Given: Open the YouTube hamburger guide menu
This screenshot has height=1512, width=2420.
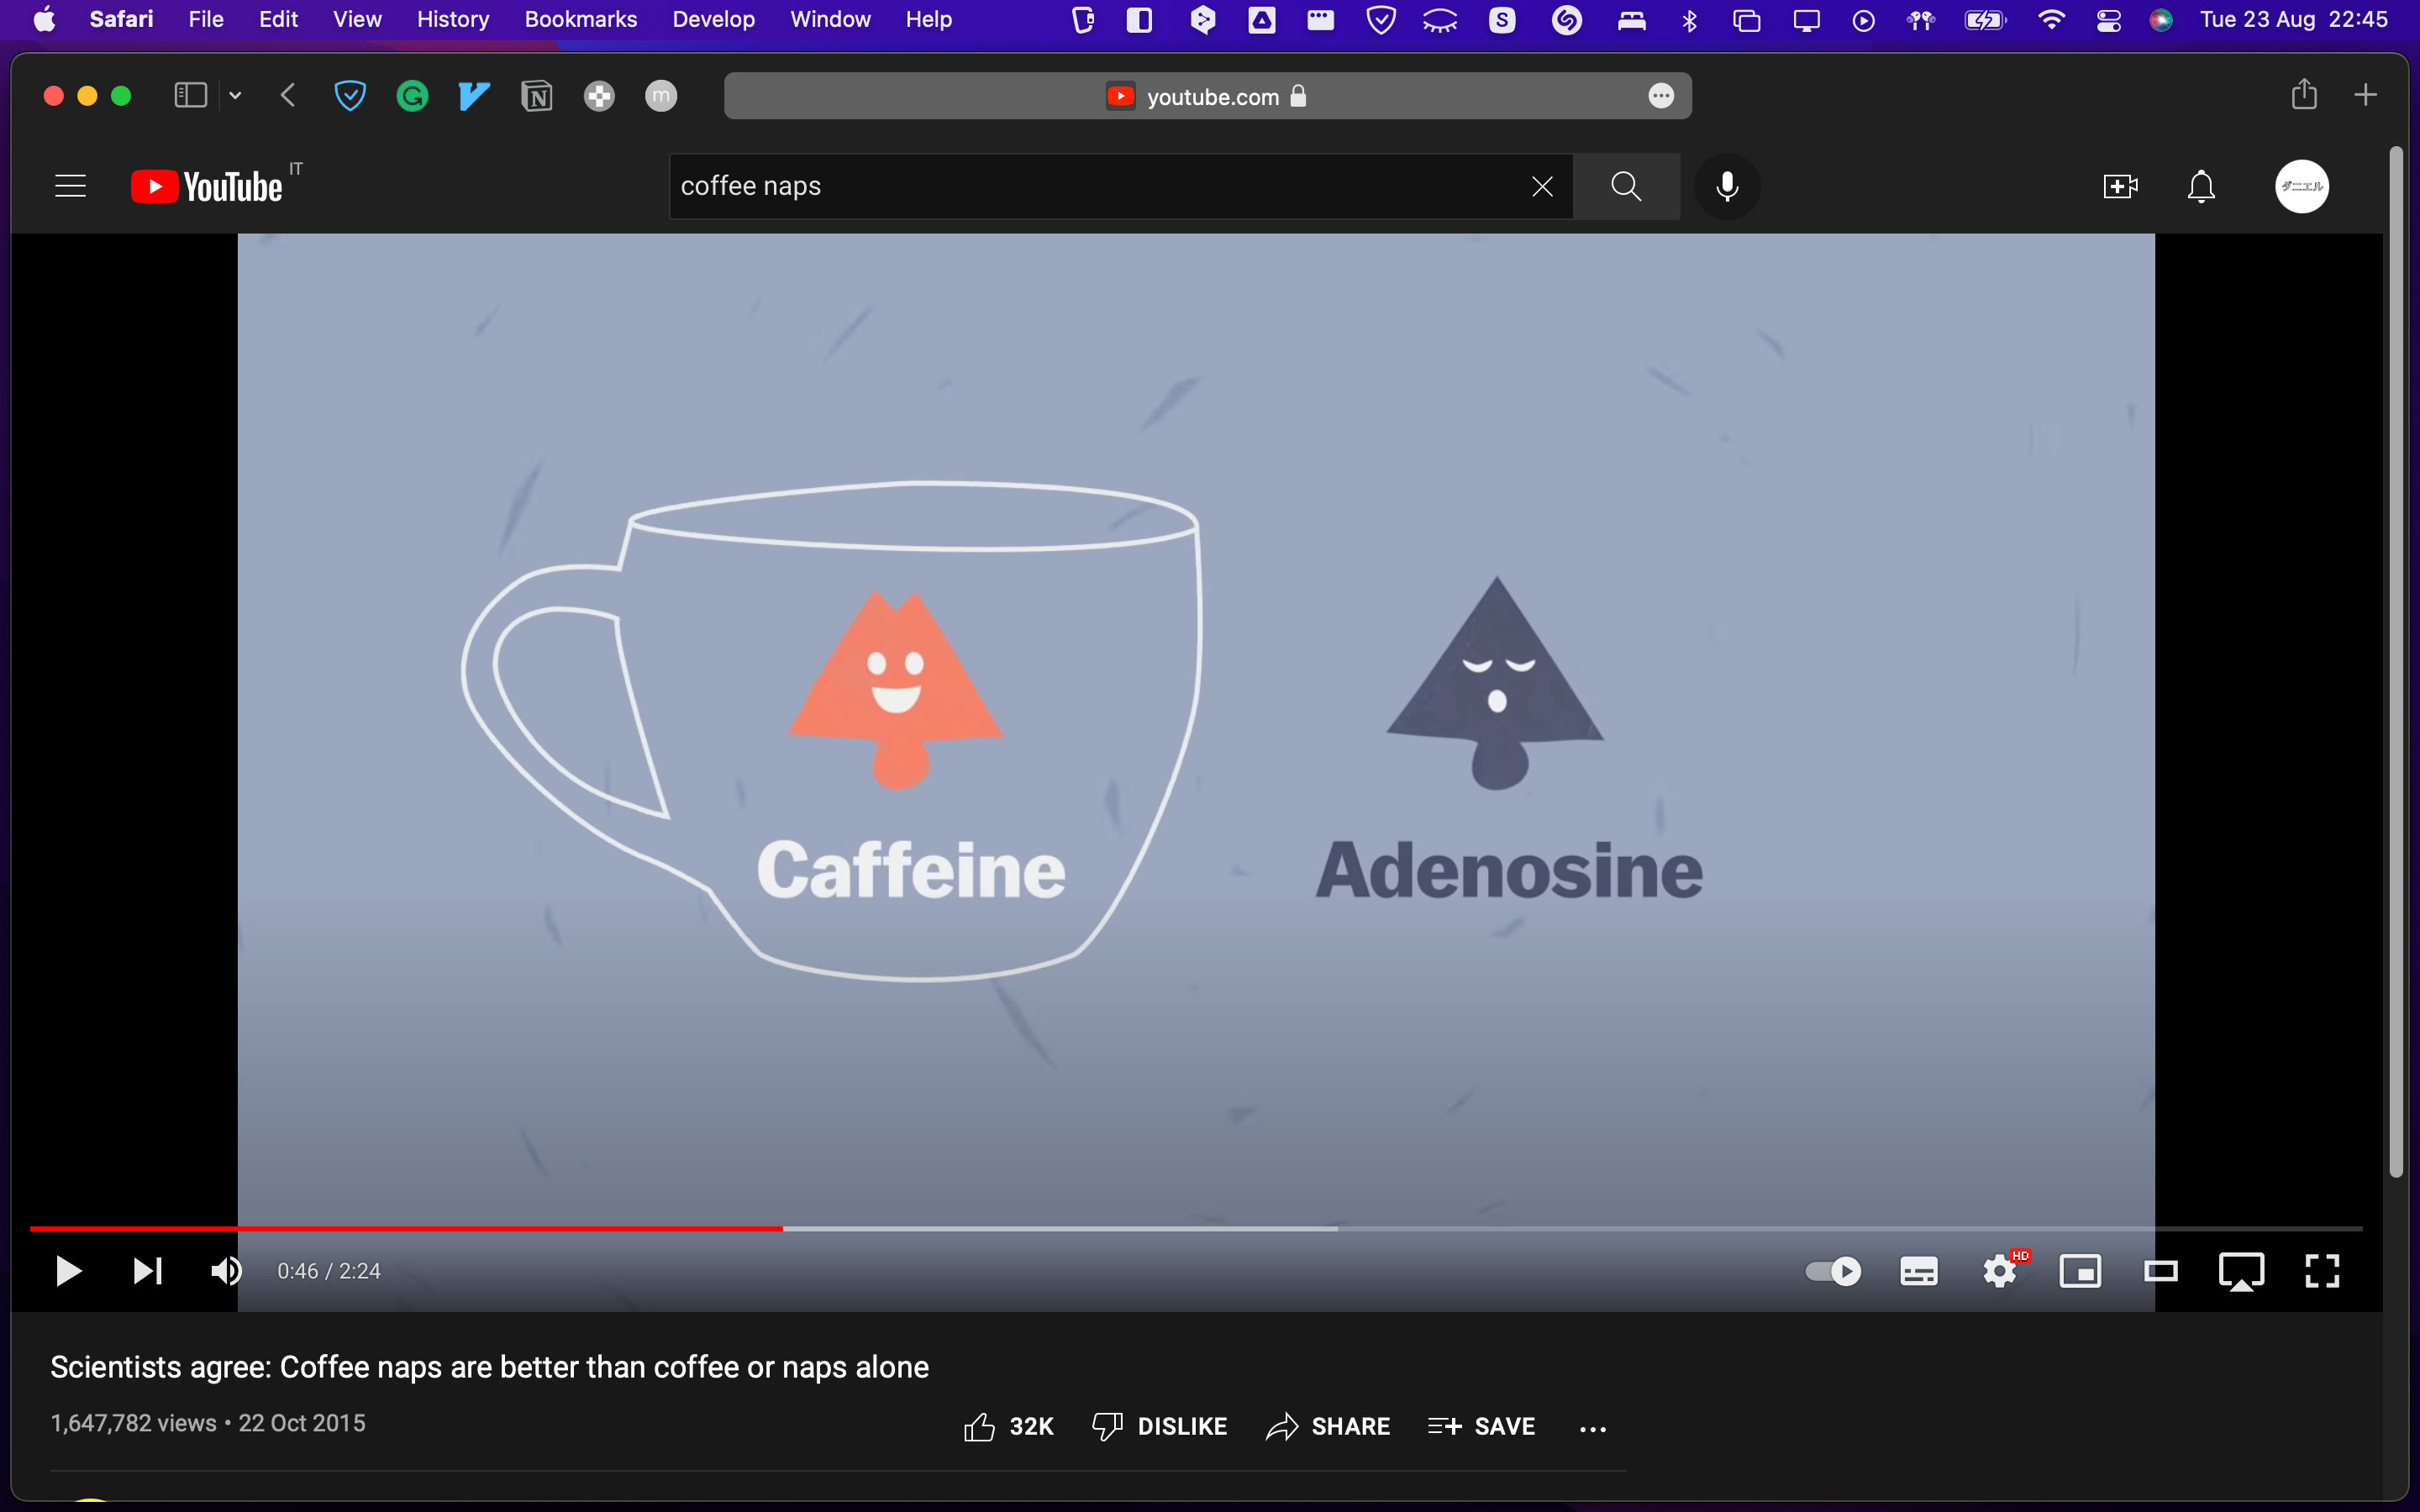Looking at the screenshot, I should (70, 186).
